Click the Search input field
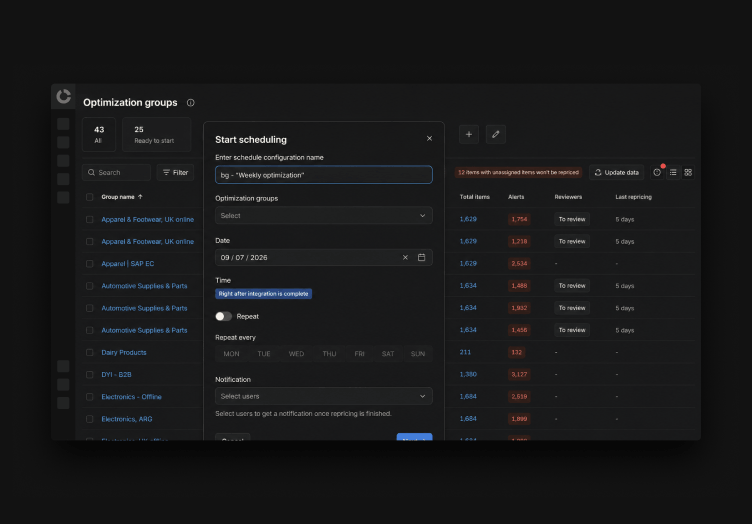 point(117,173)
